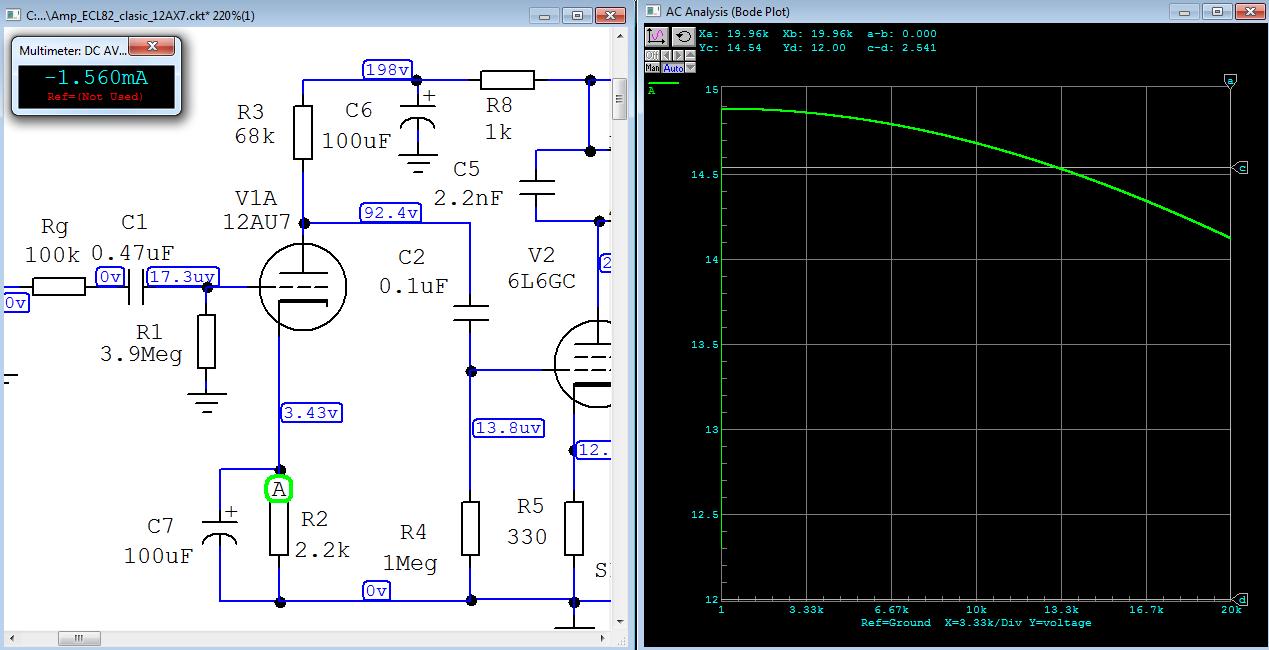This screenshot has height=650, width=1269.
Task: Minimize the AC Analysis Bode Plot window
Action: pos(1186,11)
